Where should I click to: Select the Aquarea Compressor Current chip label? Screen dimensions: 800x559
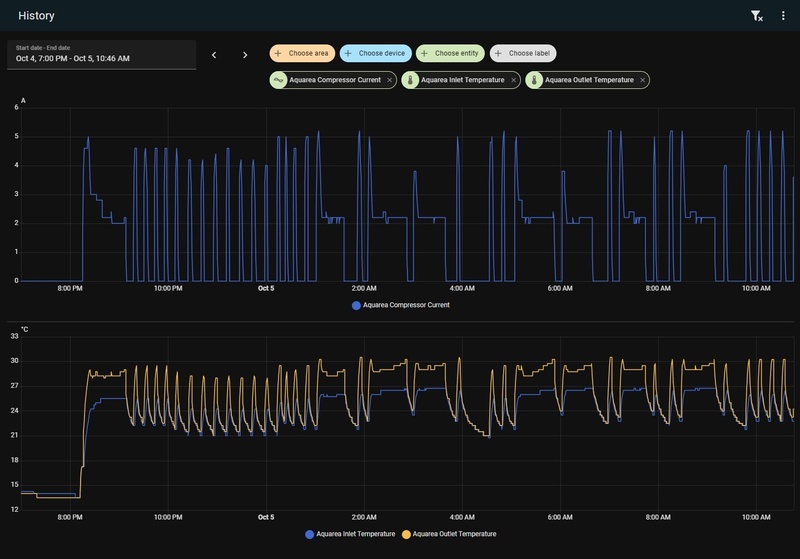(335, 80)
